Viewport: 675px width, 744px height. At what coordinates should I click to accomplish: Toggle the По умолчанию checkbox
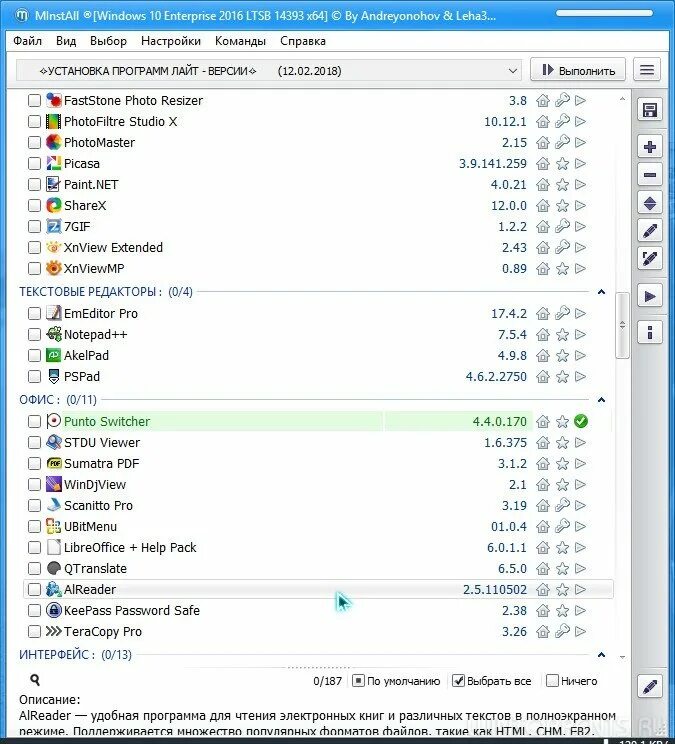coord(359,681)
